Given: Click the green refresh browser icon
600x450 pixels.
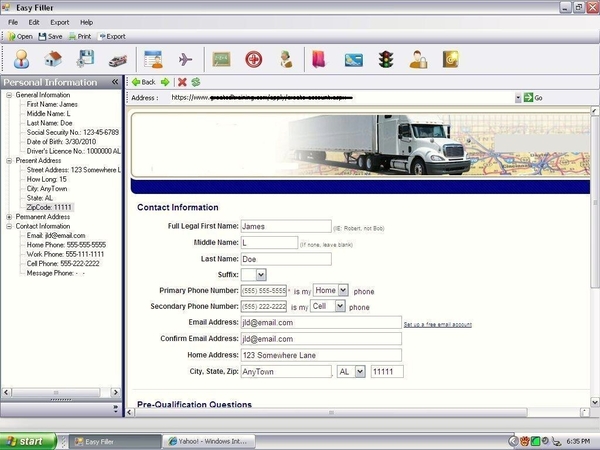Looking at the screenshot, I should coord(196,82).
